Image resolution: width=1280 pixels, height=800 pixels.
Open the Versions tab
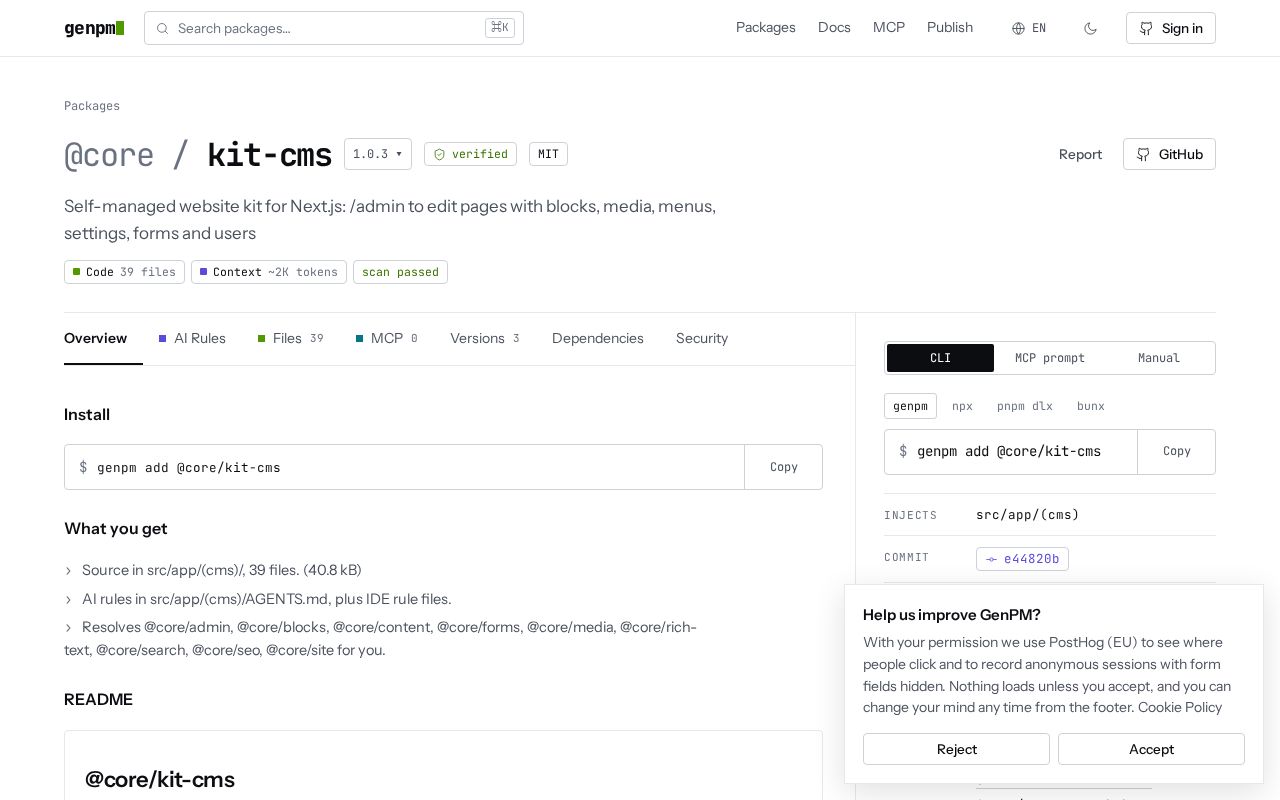[x=485, y=339]
